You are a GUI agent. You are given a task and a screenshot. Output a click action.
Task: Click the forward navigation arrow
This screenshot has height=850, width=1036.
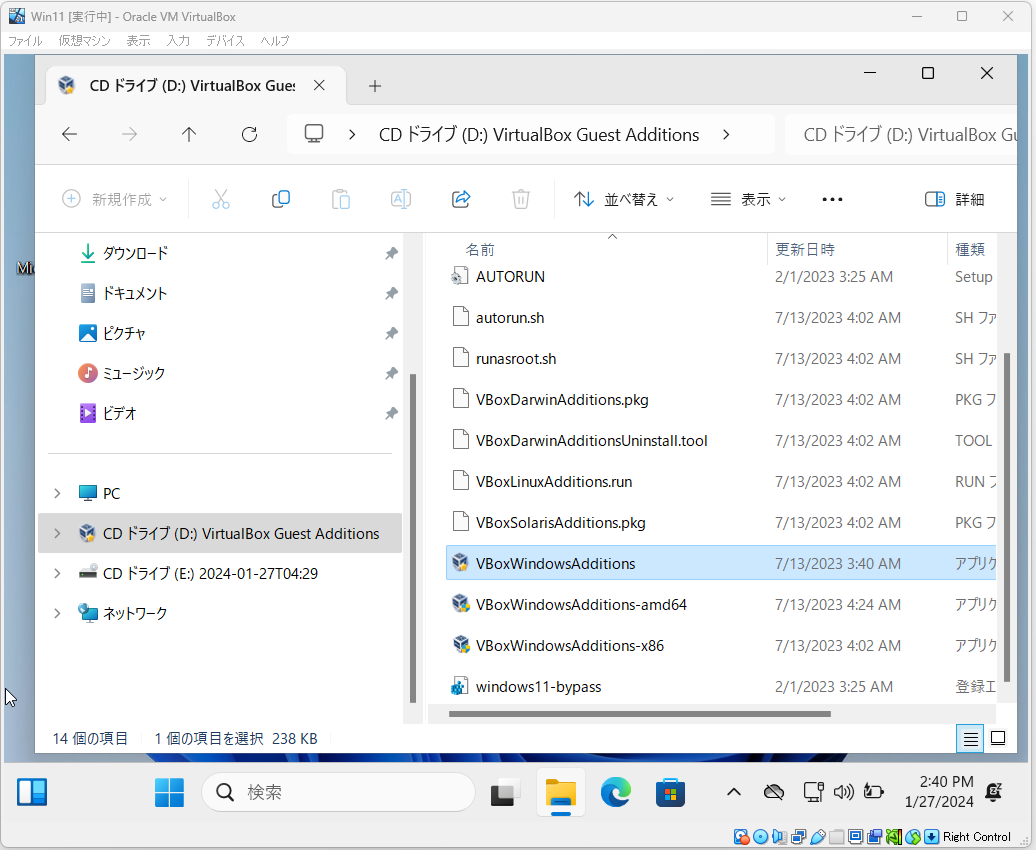(130, 135)
